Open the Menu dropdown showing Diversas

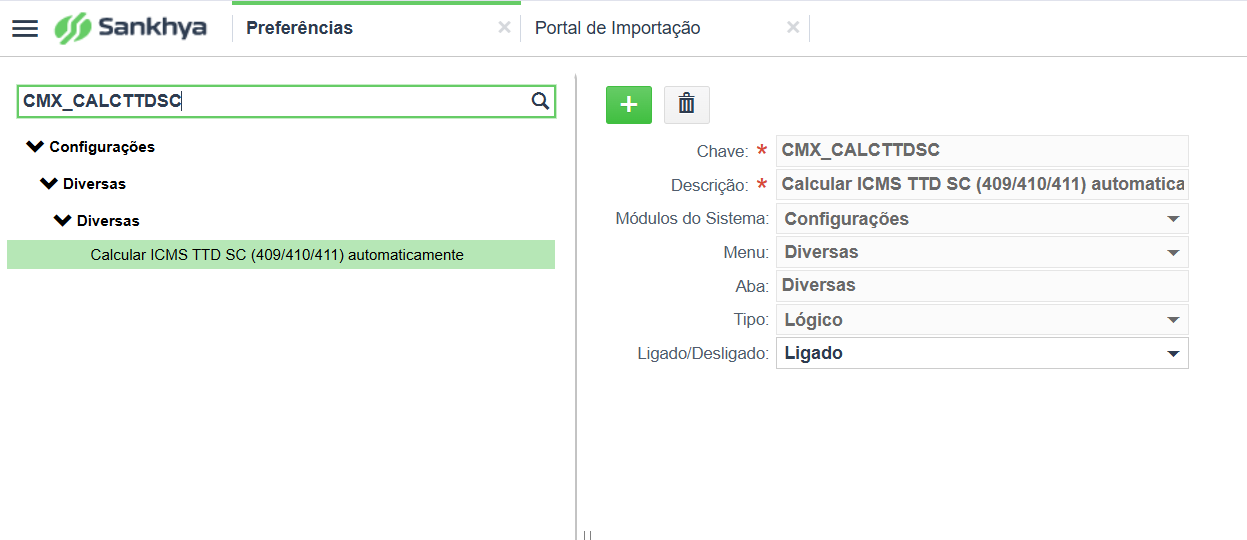click(982, 252)
